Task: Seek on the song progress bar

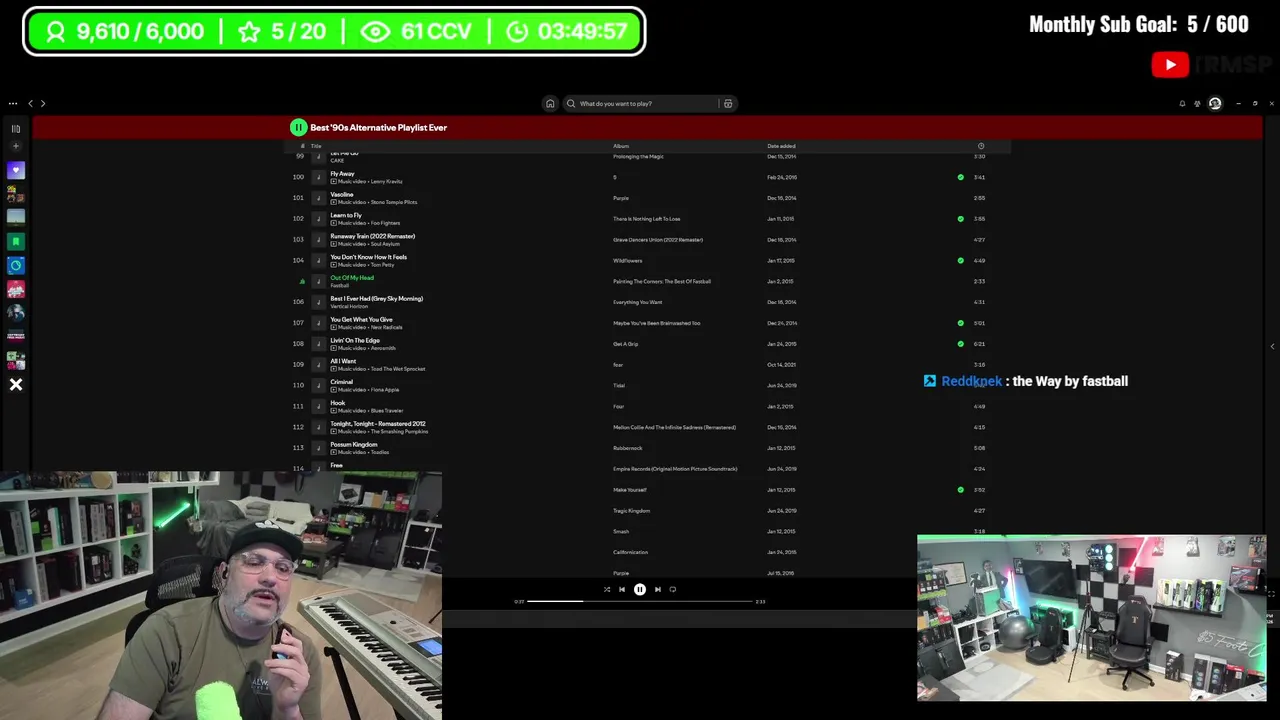Action: point(640,601)
